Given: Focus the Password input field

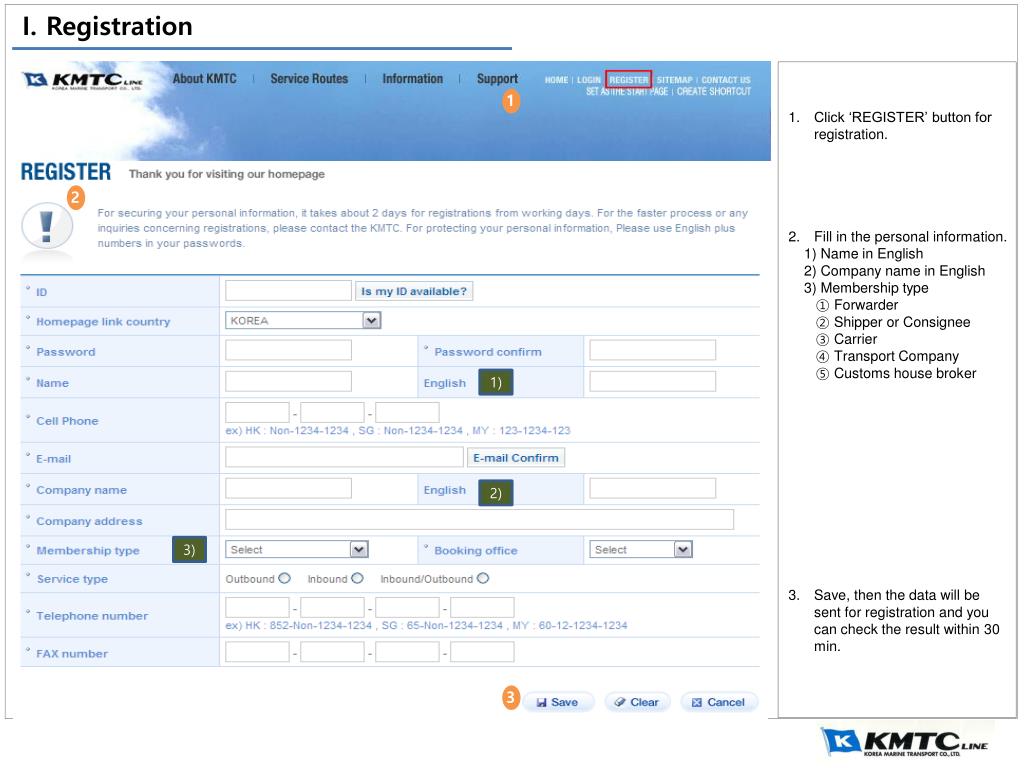Looking at the screenshot, I should [x=288, y=350].
